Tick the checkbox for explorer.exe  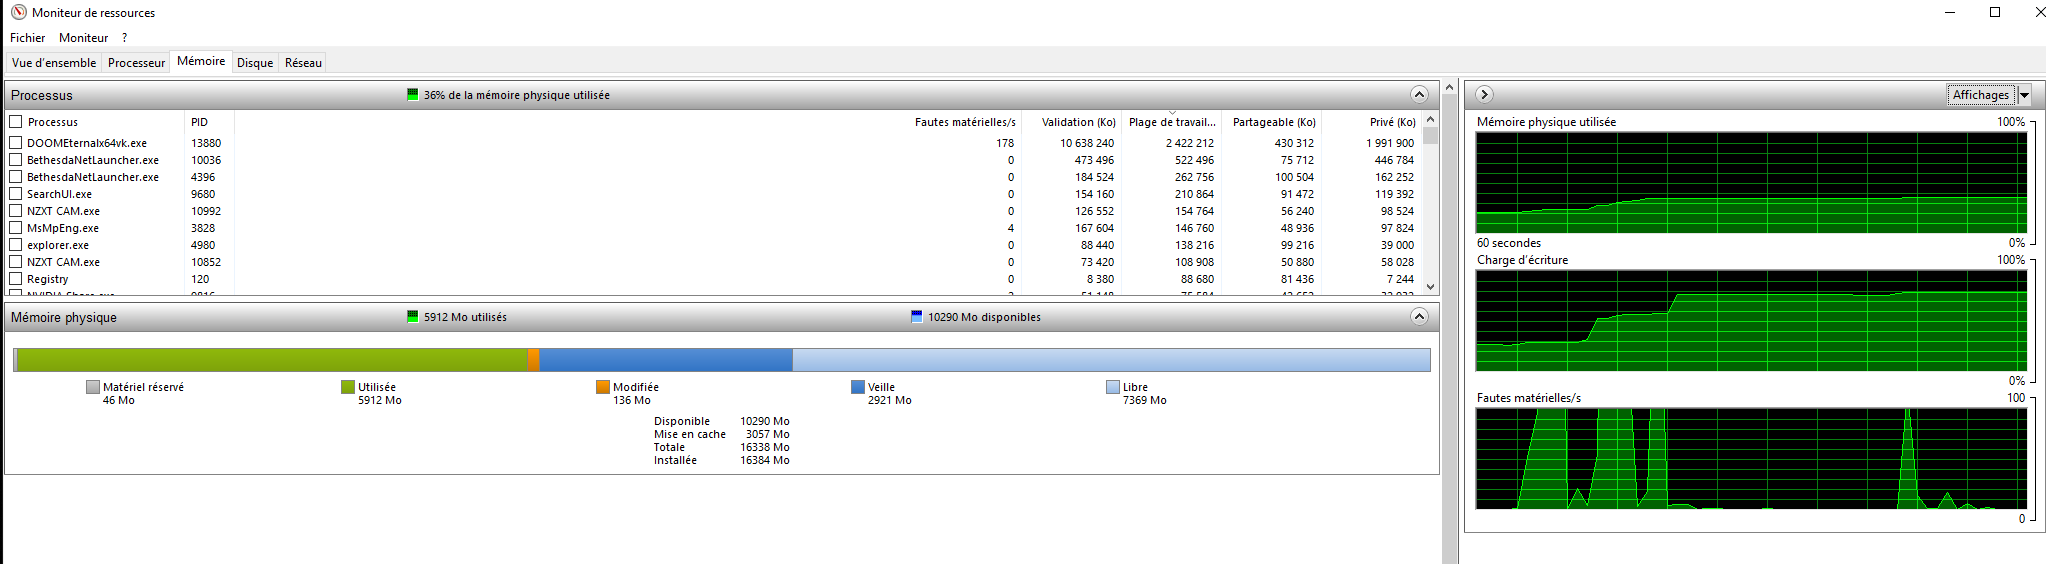[15, 245]
